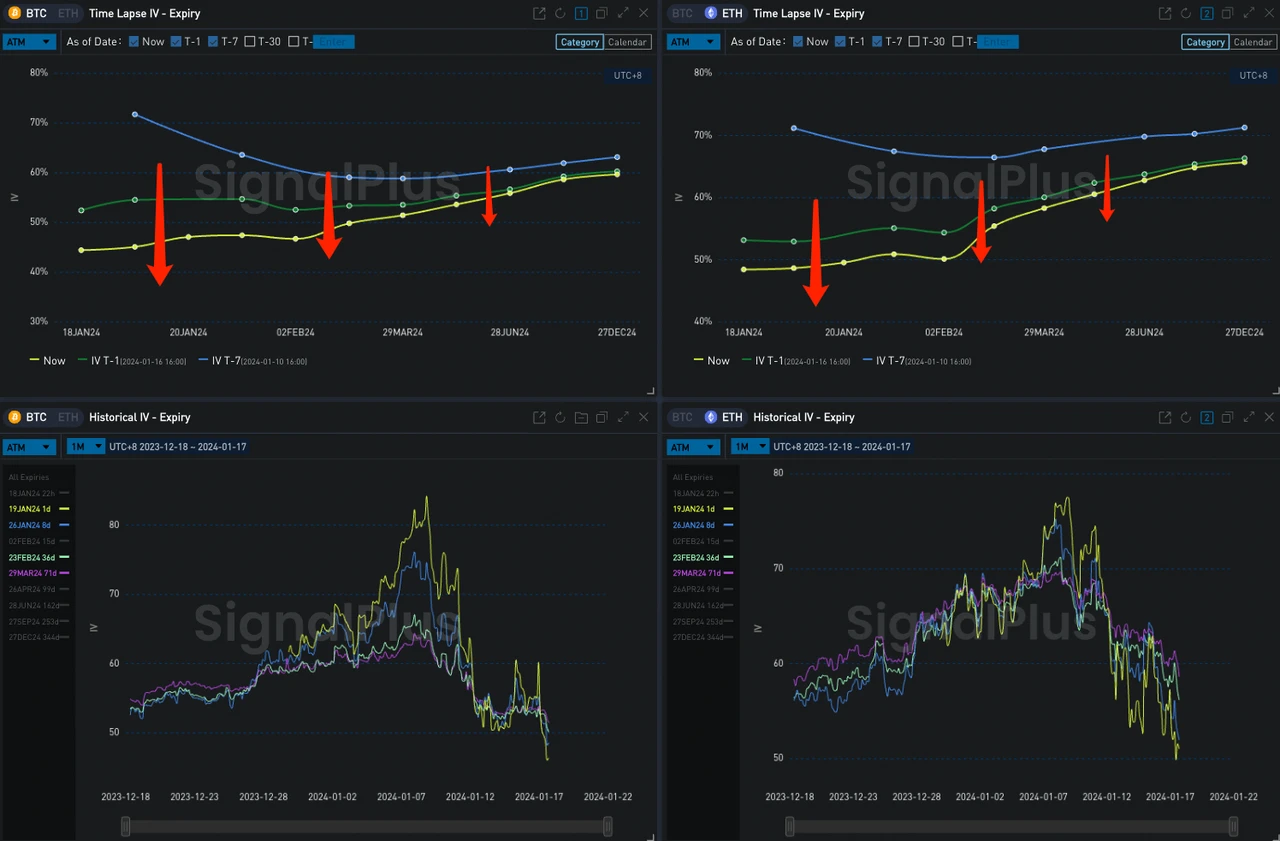Open the 1M period dropdown in BTC Historical IV
The image size is (1280, 841).
coord(84,447)
